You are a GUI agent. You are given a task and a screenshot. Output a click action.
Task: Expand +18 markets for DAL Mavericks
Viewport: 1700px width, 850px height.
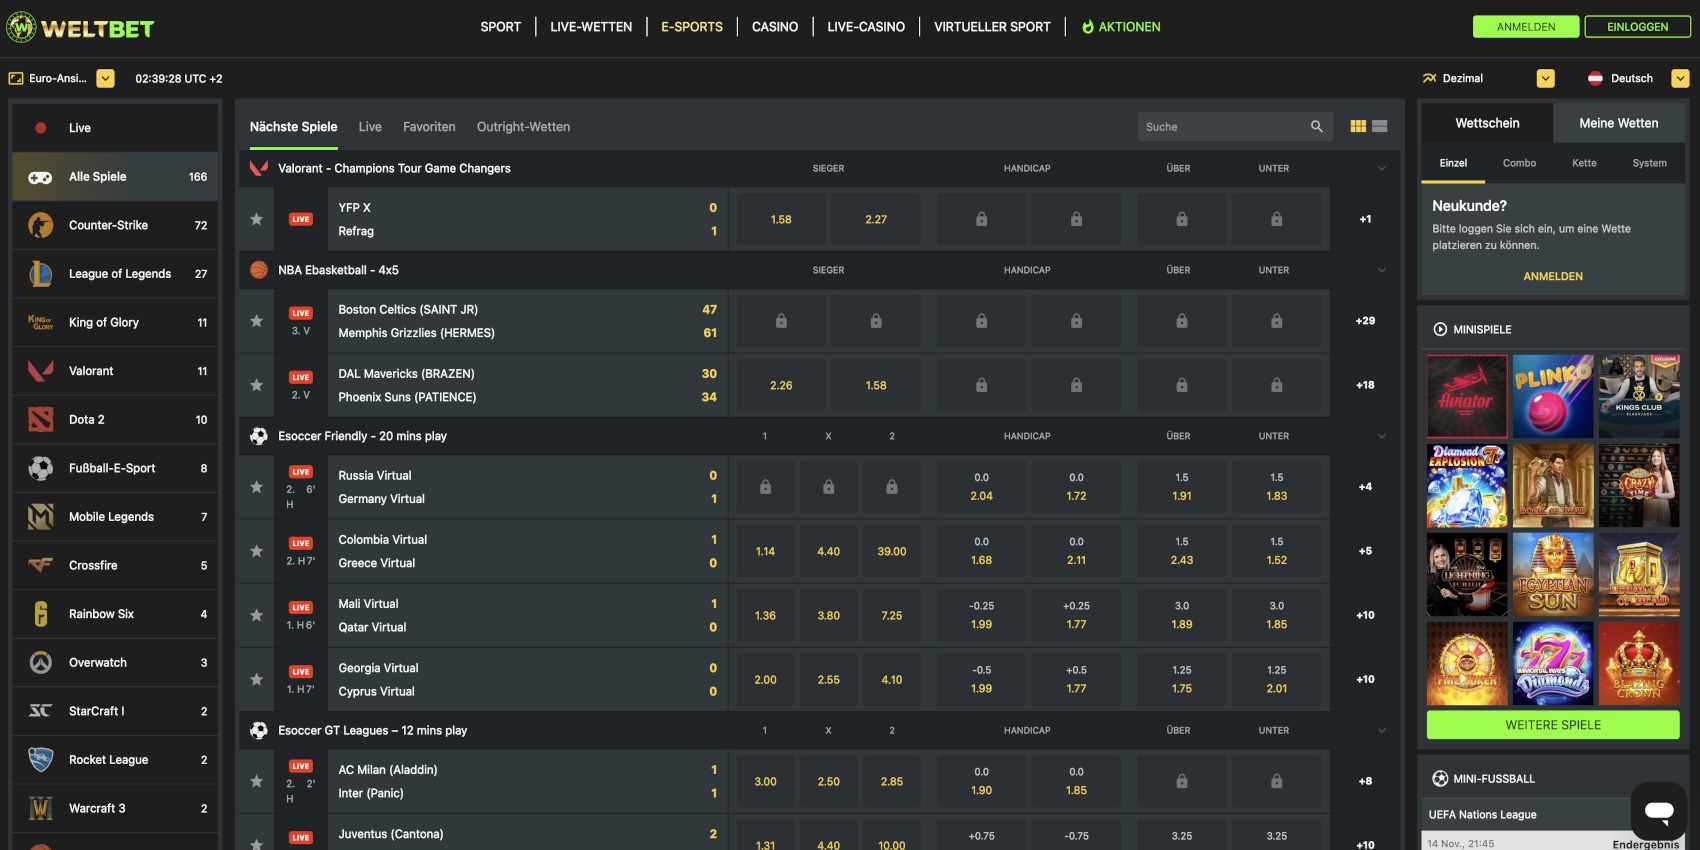pos(1365,385)
